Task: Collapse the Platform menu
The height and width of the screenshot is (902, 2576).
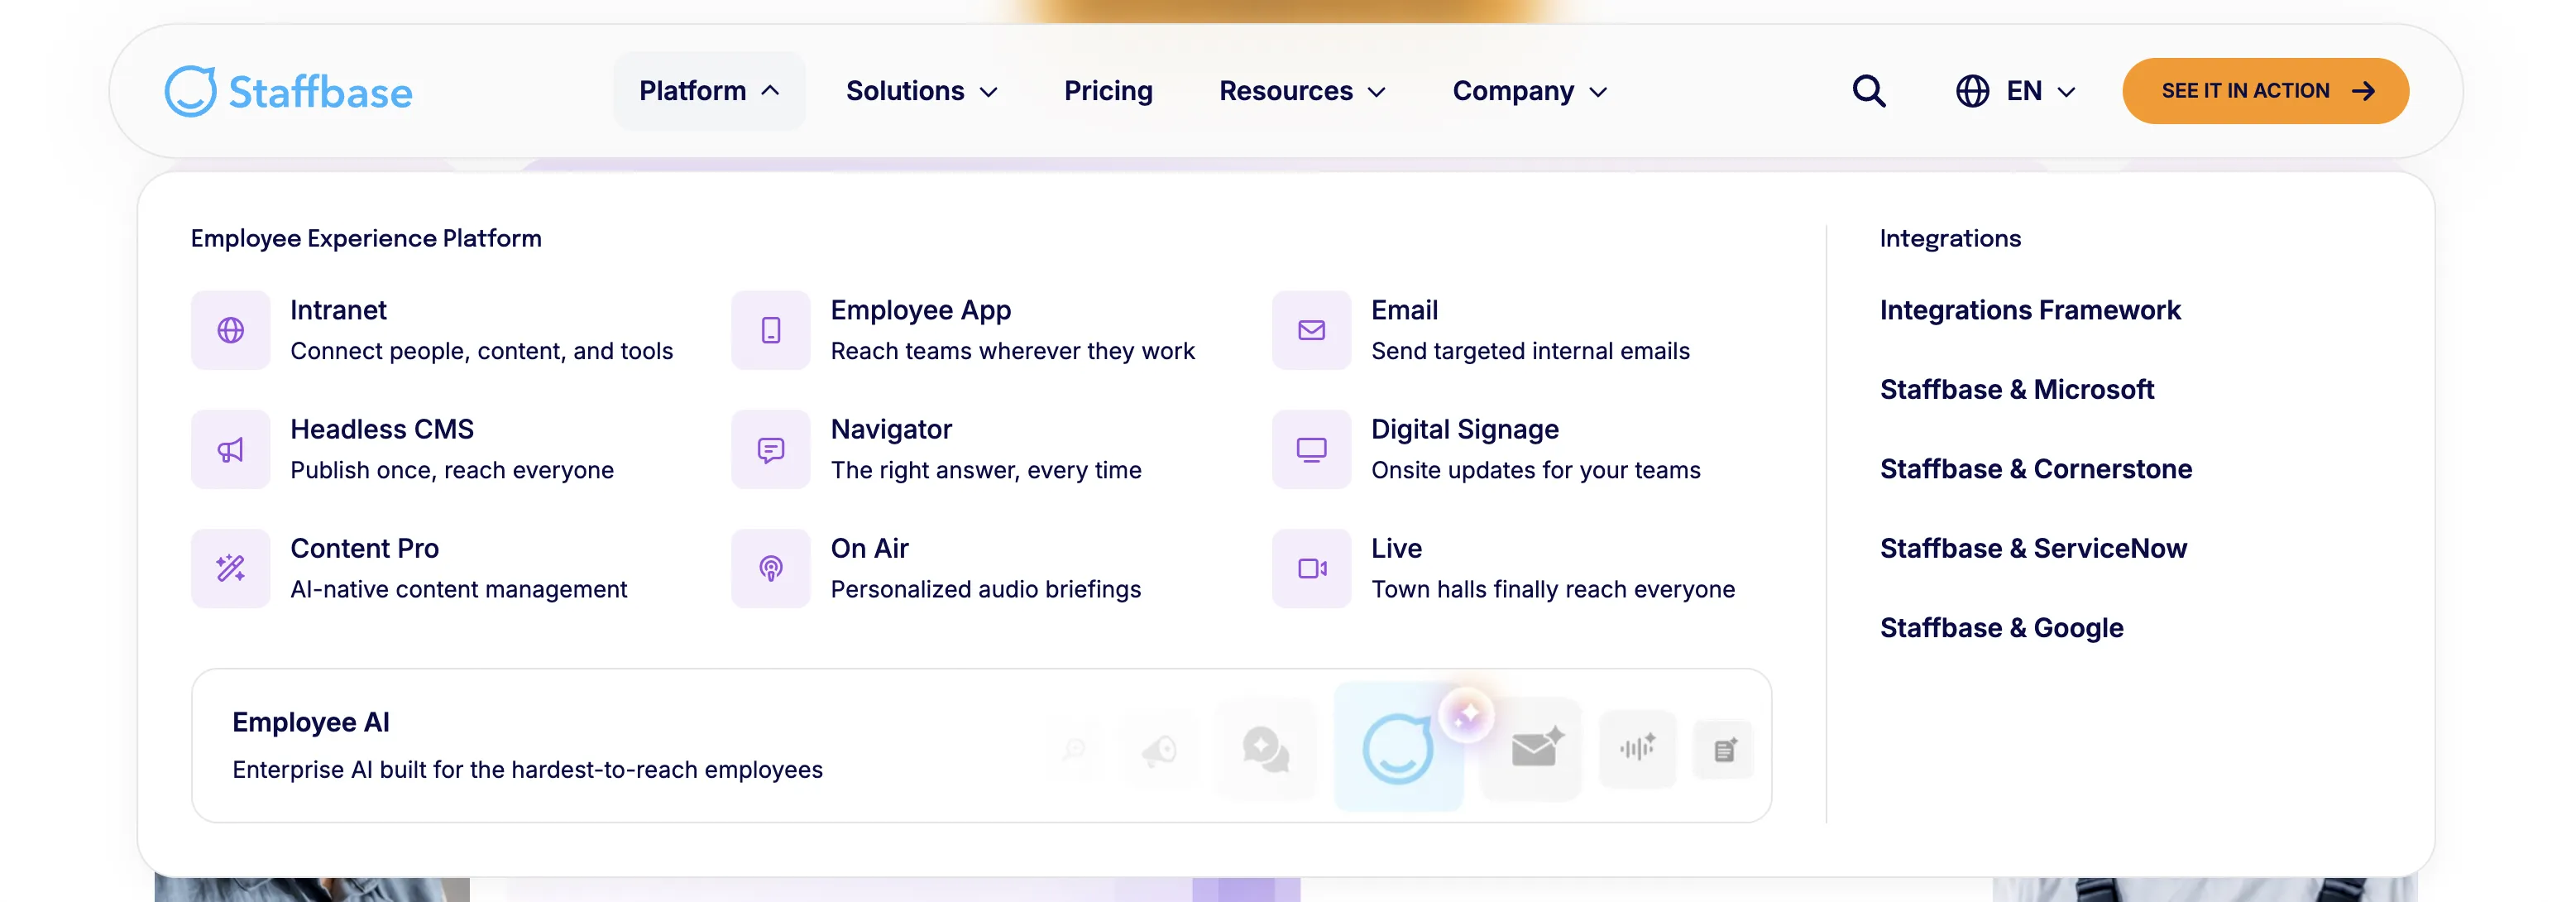Action: [x=709, y=91]
